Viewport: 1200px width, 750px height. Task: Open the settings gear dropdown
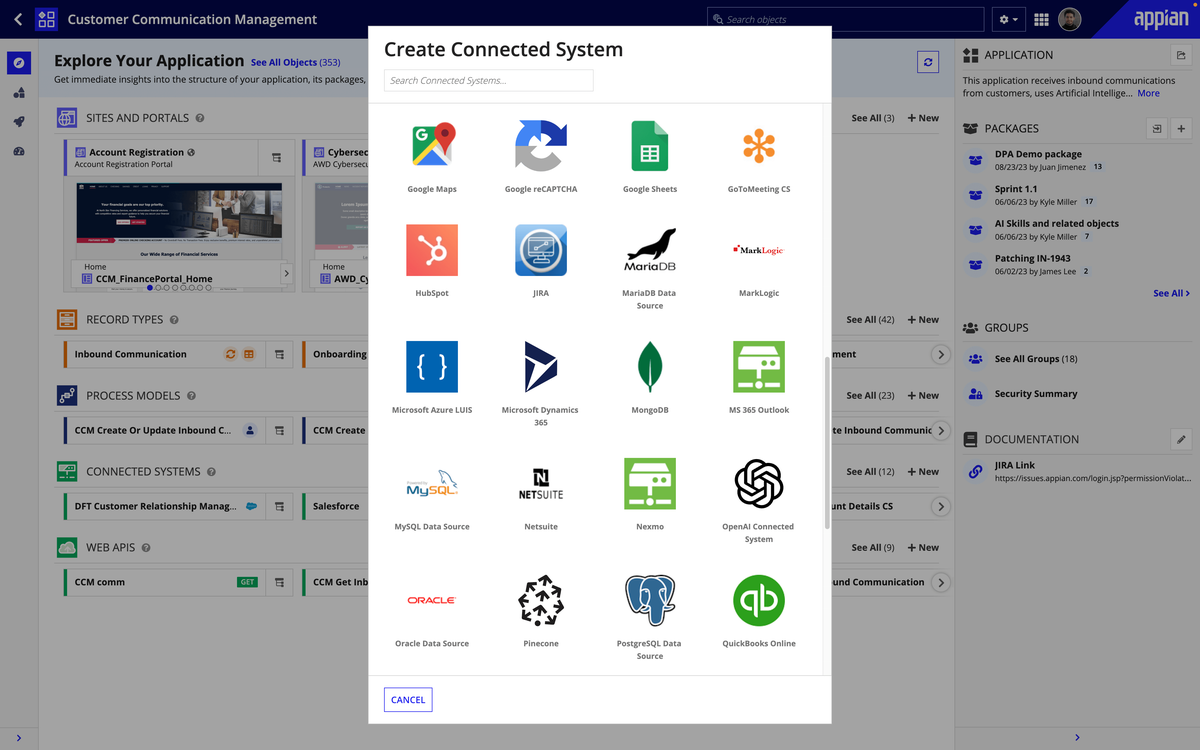coord(1007,19)
